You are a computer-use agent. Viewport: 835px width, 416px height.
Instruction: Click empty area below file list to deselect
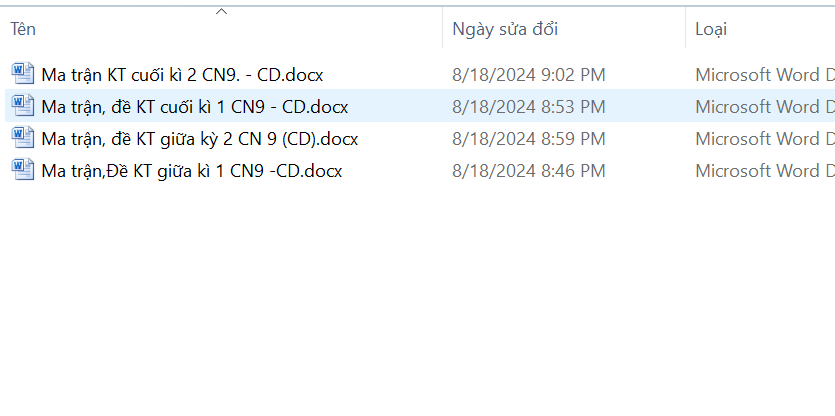(418, 298)
